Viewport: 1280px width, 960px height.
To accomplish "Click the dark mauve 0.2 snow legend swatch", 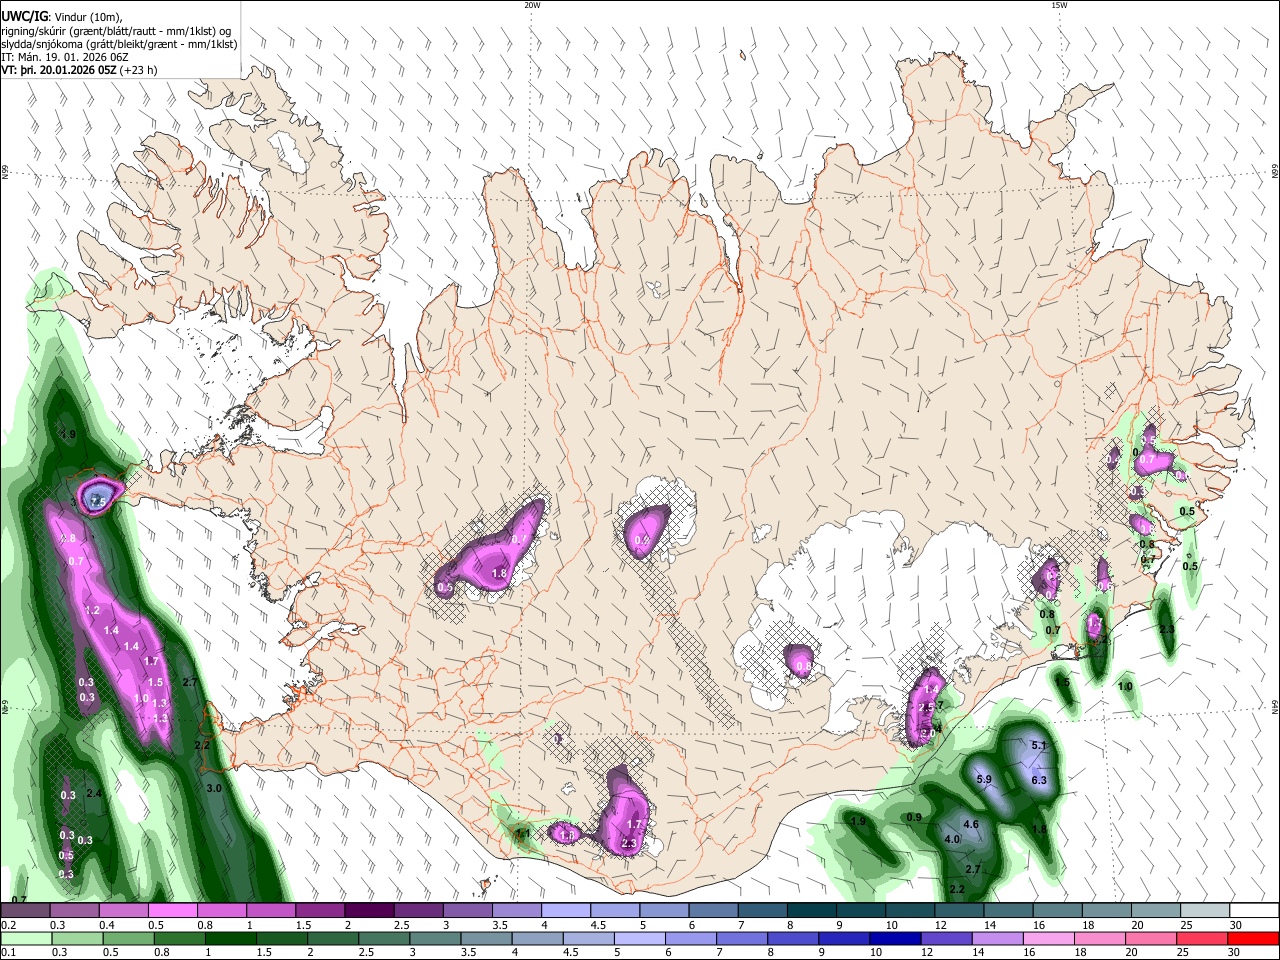I will point(25,910).
